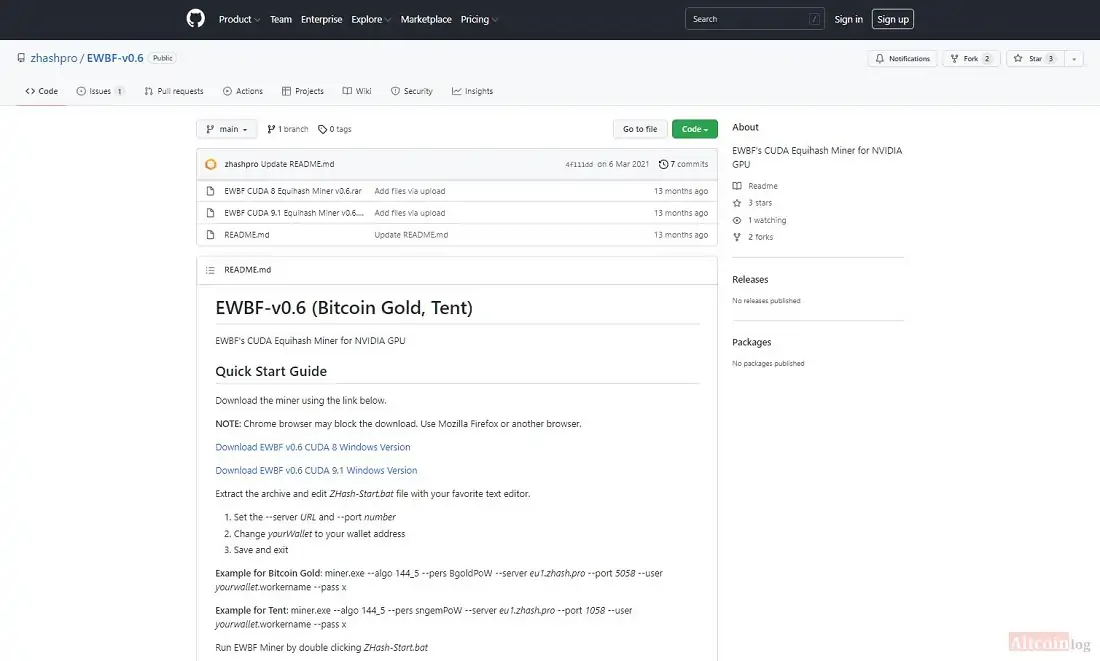
Task: Star the repository with Star button
Action: tap(1035, 59)
